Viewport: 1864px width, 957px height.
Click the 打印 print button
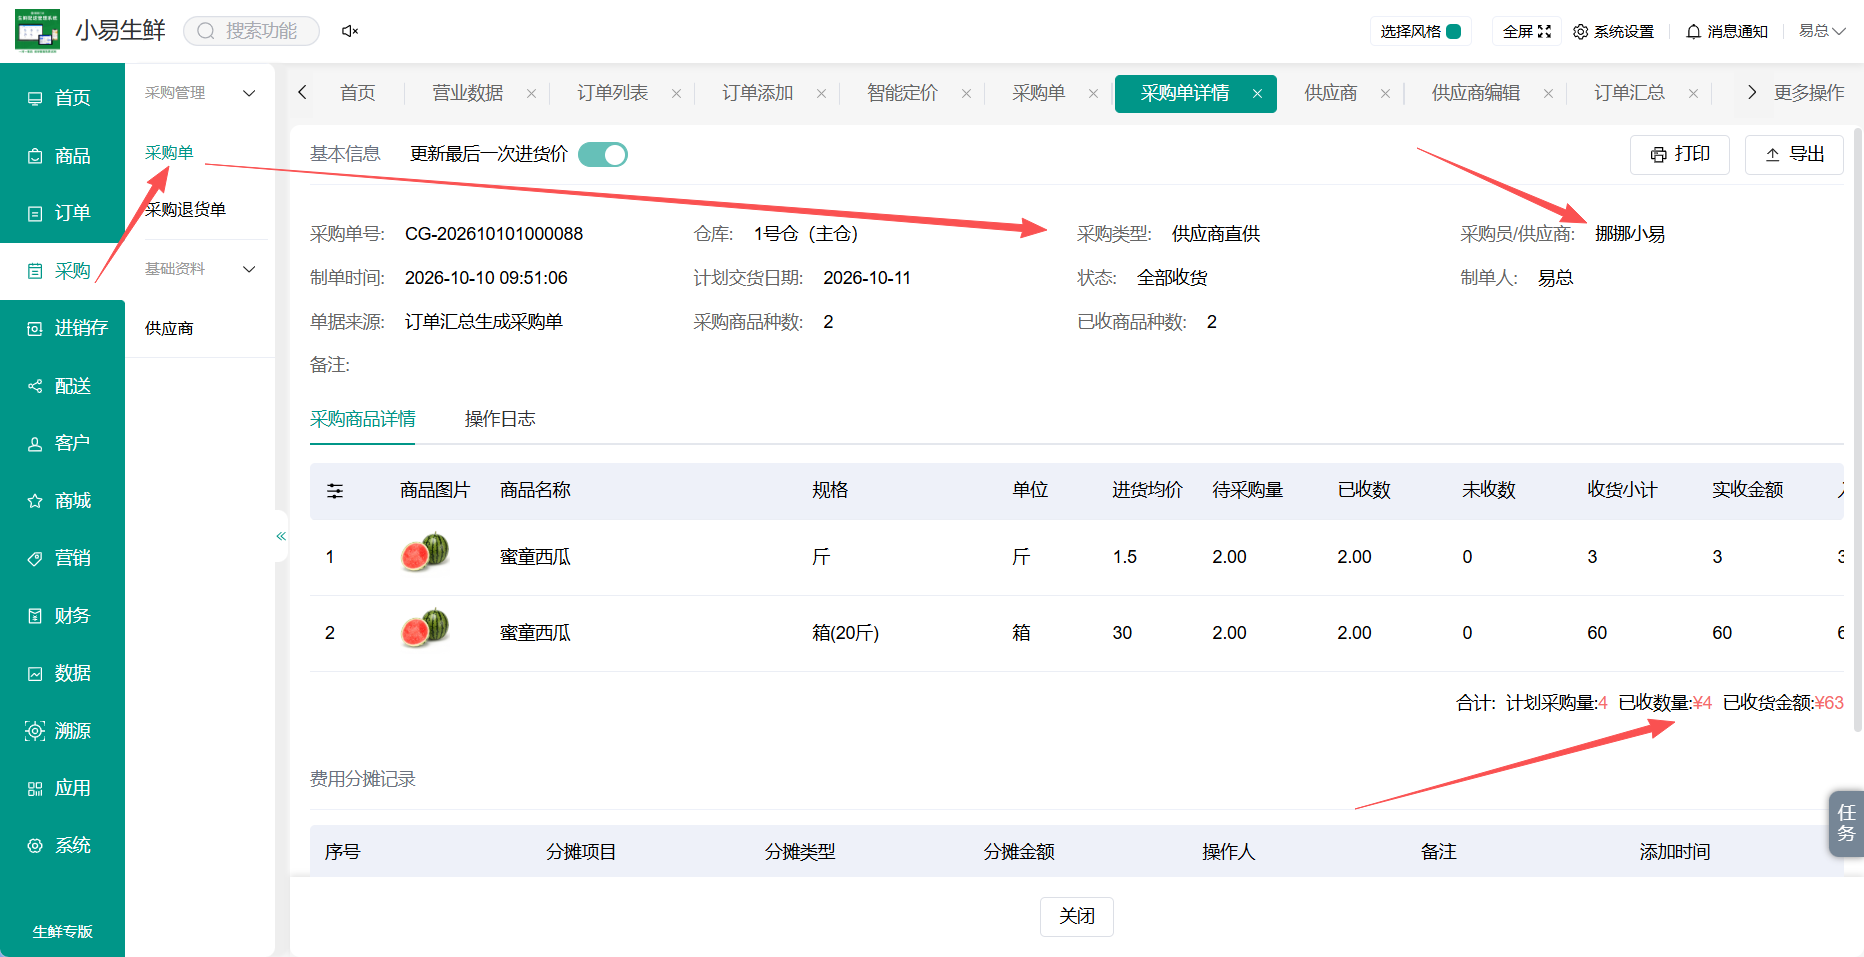click(x=1680, y=155)
